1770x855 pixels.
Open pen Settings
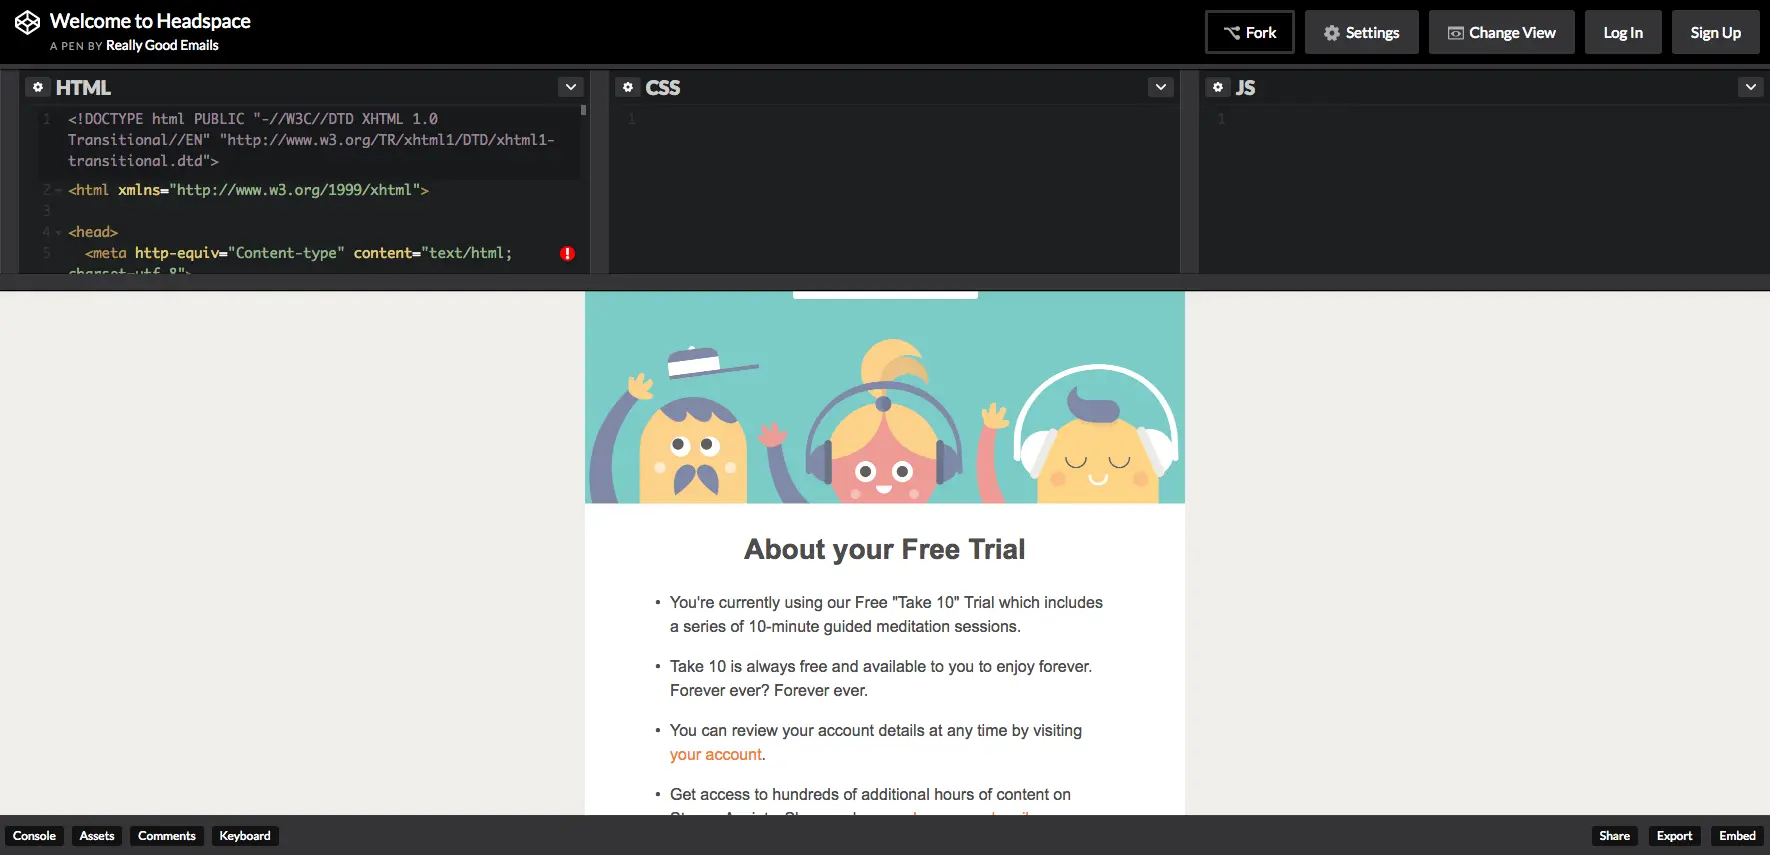(x=1361, y=32)
